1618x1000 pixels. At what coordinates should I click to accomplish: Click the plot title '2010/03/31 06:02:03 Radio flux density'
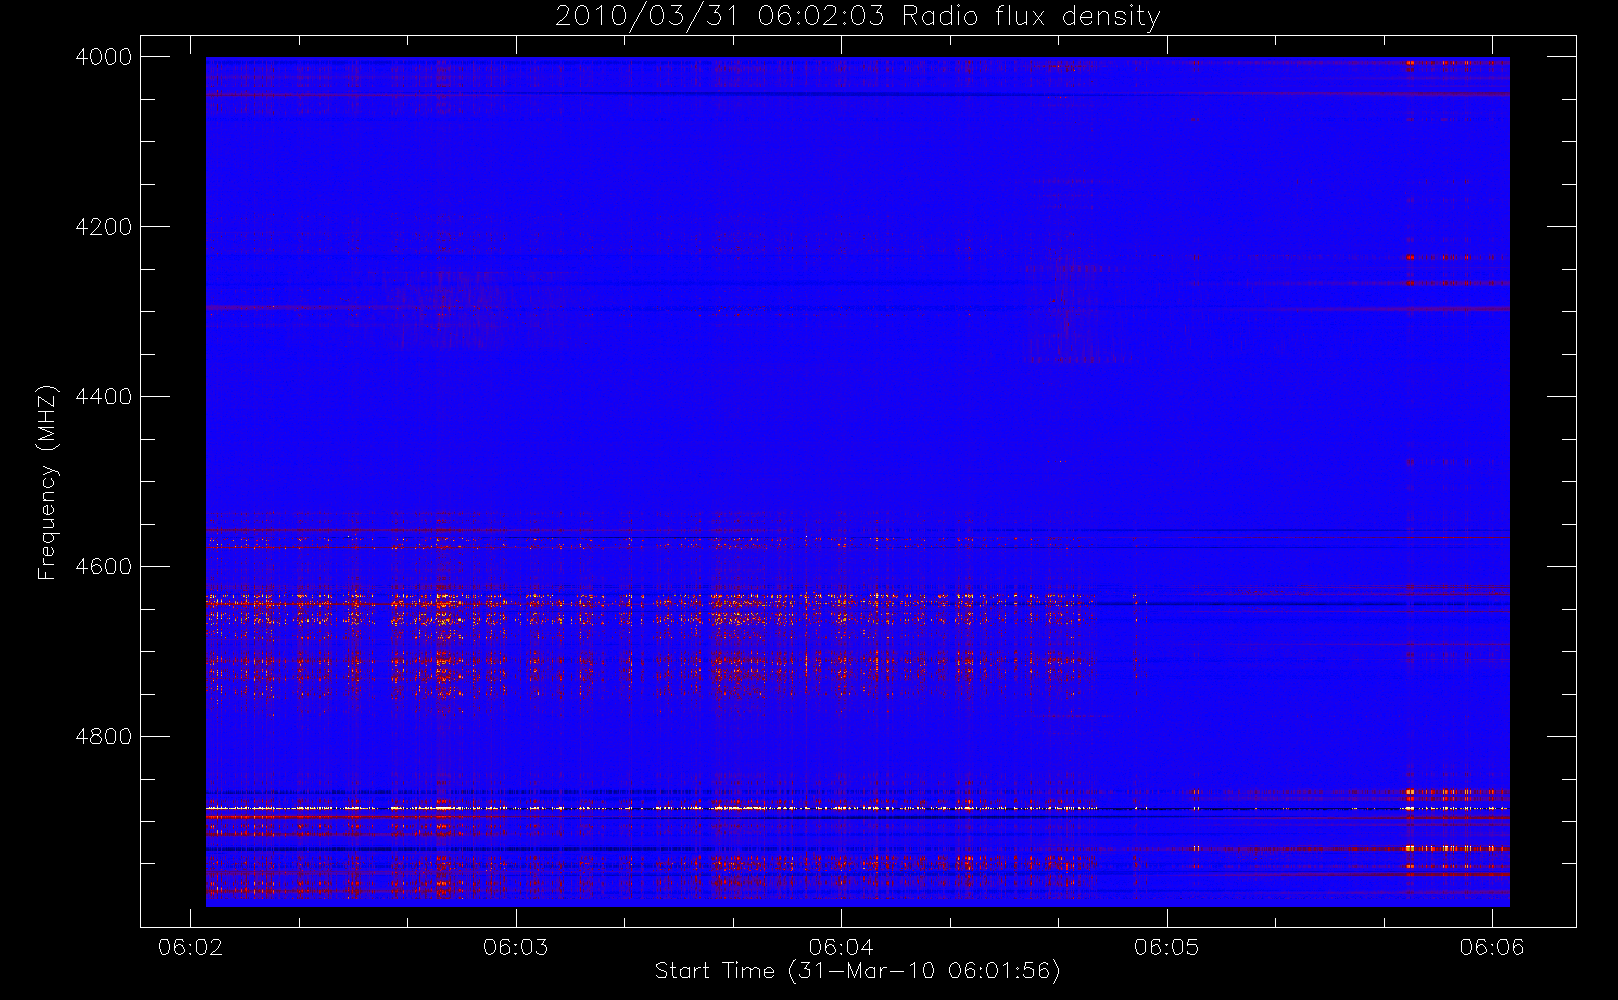[x=857, y=17]
